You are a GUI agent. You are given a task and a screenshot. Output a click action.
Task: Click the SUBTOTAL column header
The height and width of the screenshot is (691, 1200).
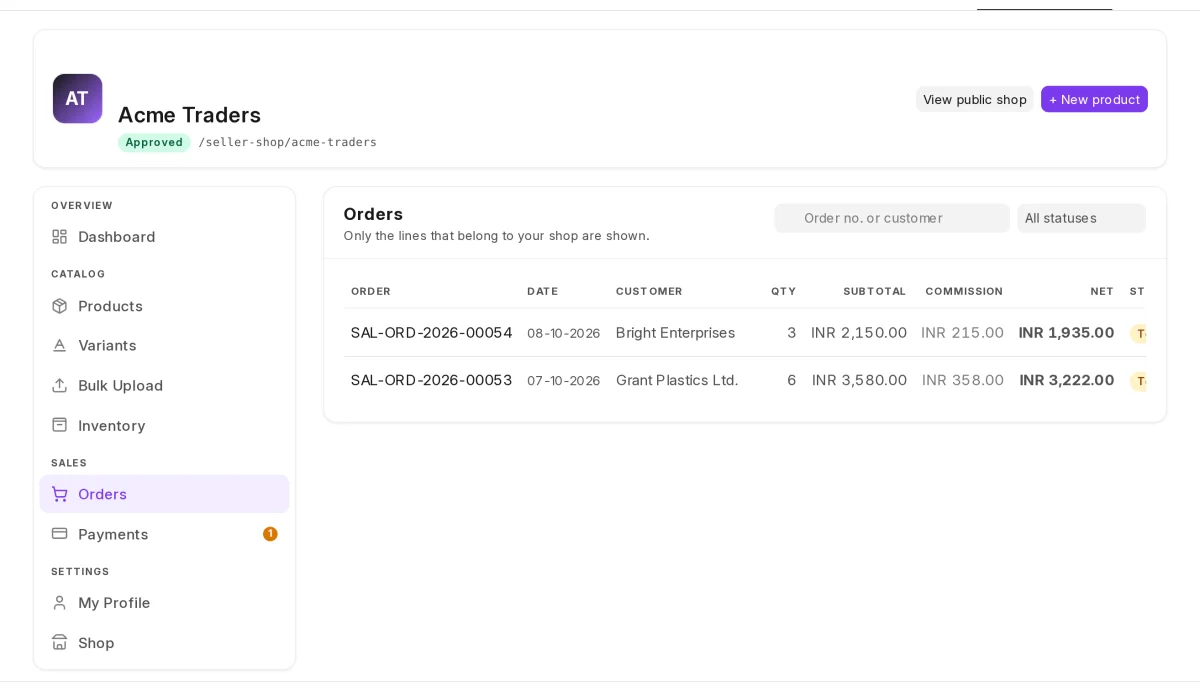point(874,291)
